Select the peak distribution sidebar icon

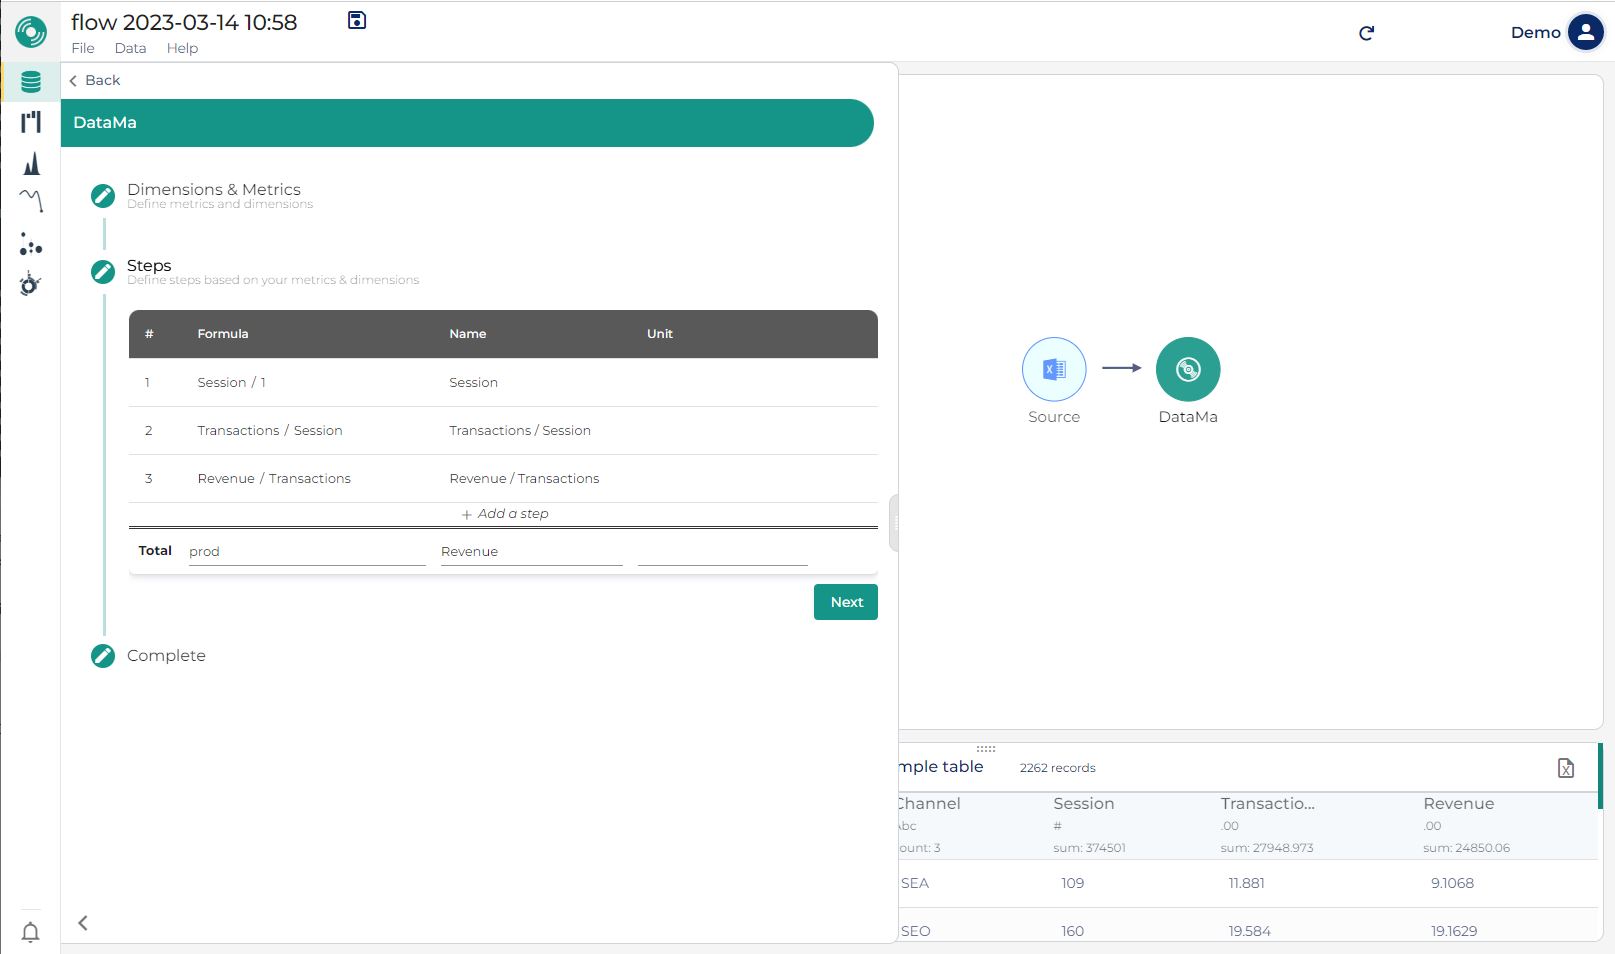[31, 163]
